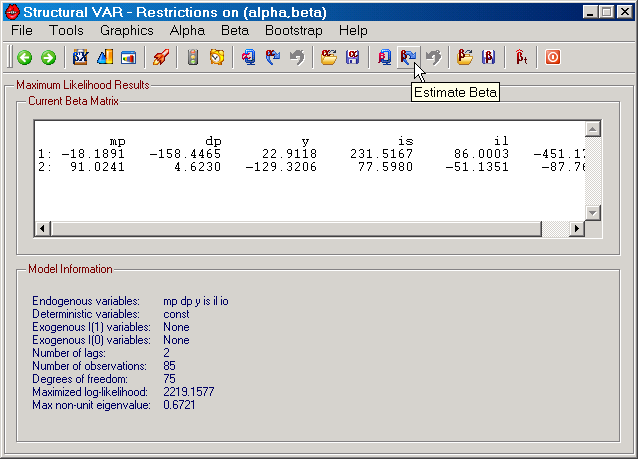Launch the rocket icon in toolbar
The width and height of the screenshot is (638, 459).
(x=161, y=57)
